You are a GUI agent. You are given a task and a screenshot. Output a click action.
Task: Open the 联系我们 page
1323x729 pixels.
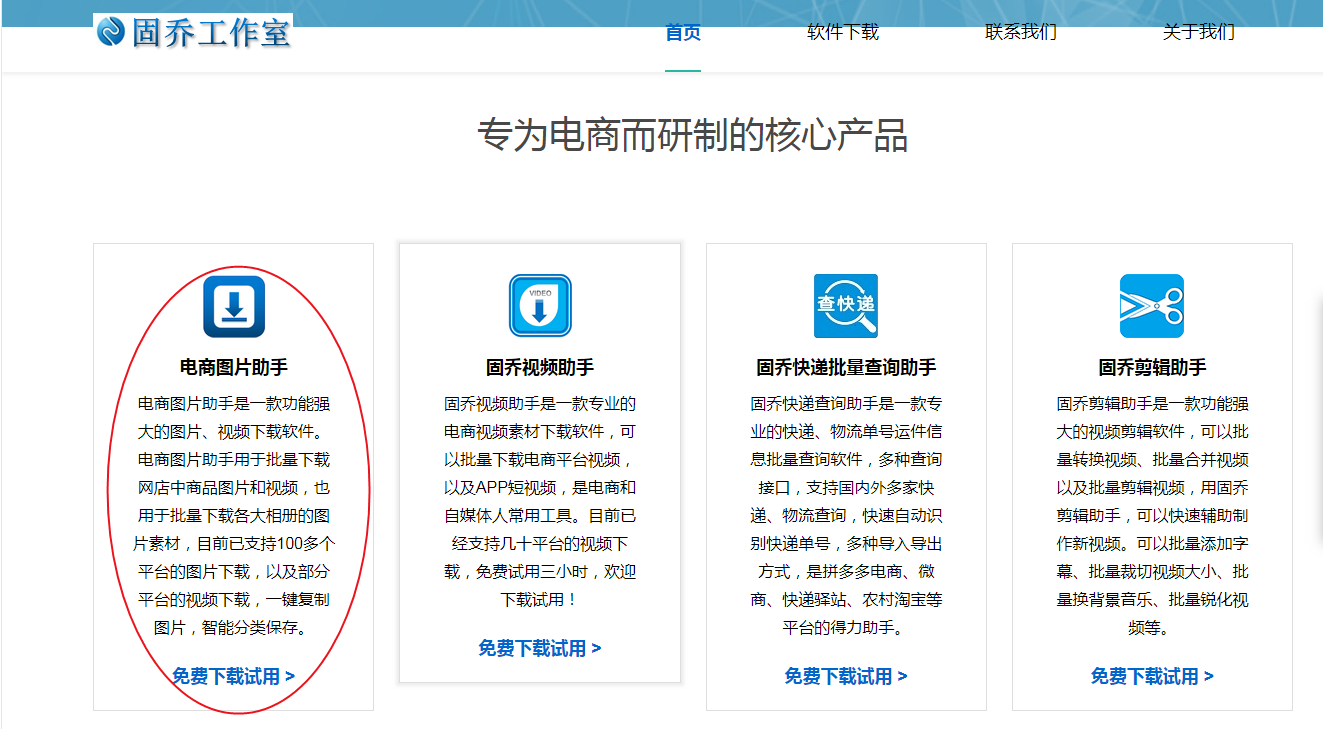[1021, 32]
